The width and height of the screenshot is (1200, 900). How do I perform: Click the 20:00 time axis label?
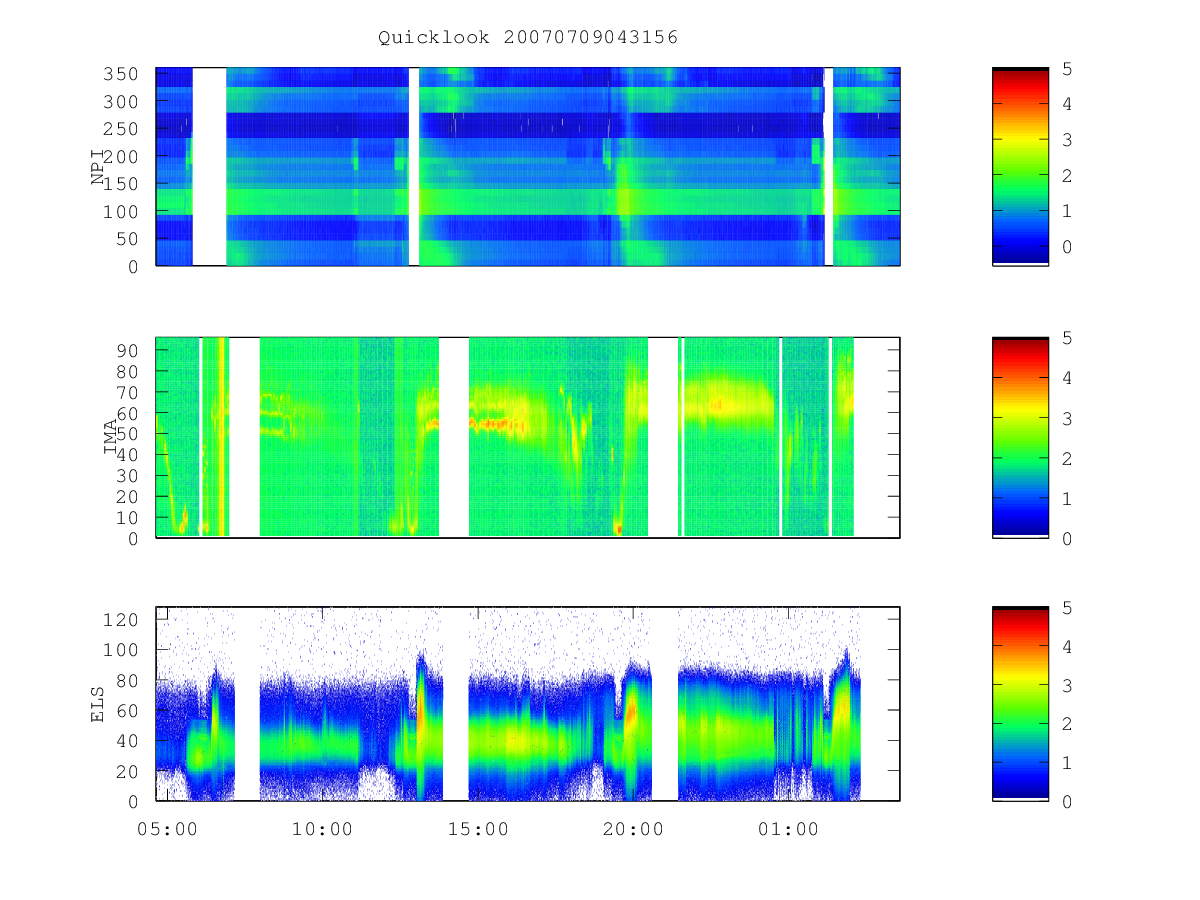pos(633,829)
